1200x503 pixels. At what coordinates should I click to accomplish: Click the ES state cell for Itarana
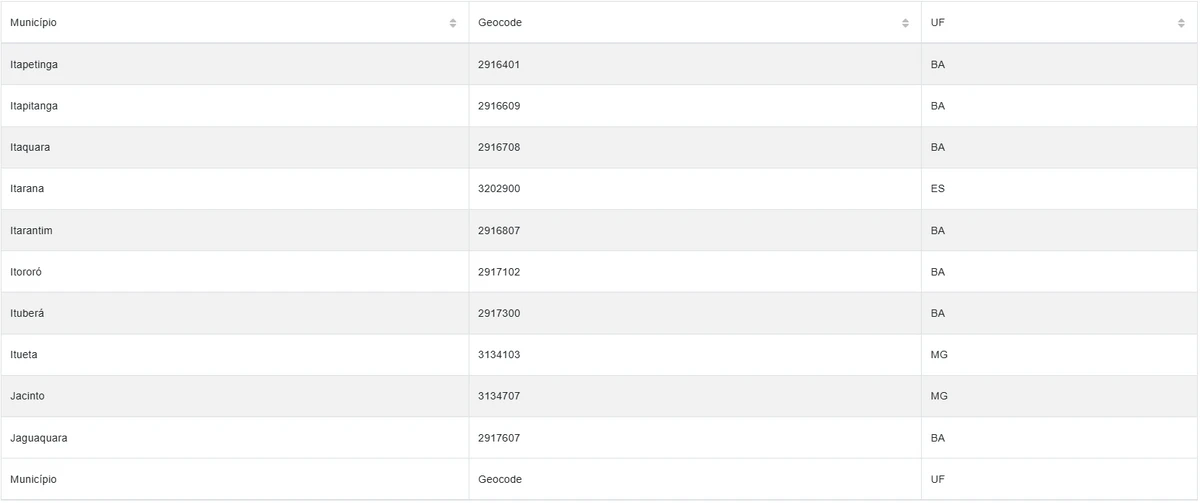pos(937,189)
